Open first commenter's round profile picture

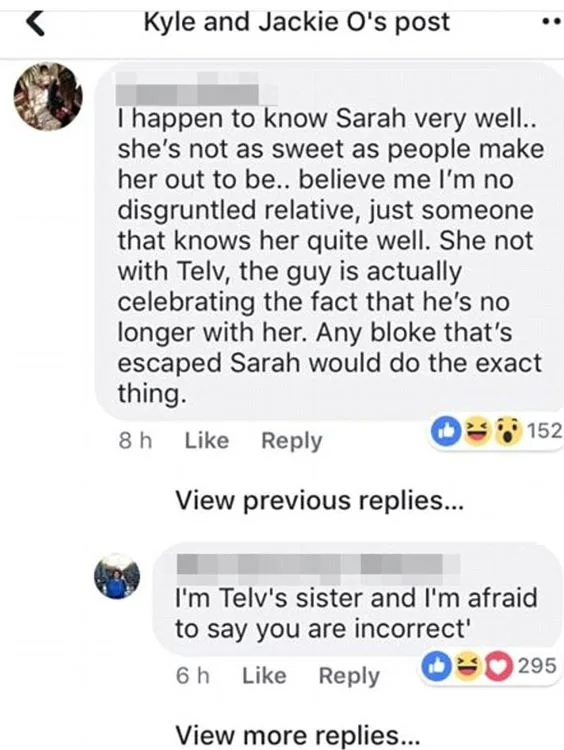(x=48, y=97)
